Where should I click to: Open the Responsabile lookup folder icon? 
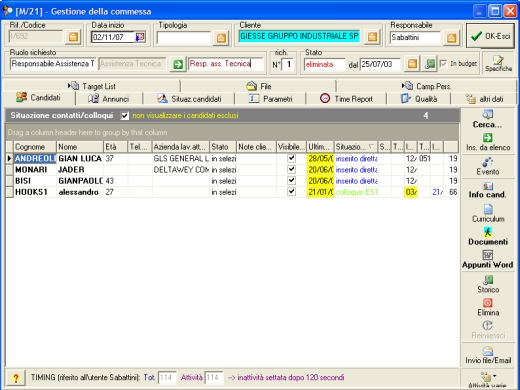pyautogui.click(x=451, y=38)
